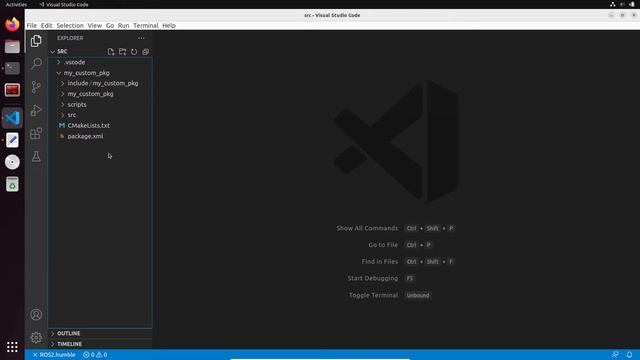Viewport: 640px width, 360px height.
Task: Collapse the top-level my_custom_pkg folder
Action: coord(100,73)
